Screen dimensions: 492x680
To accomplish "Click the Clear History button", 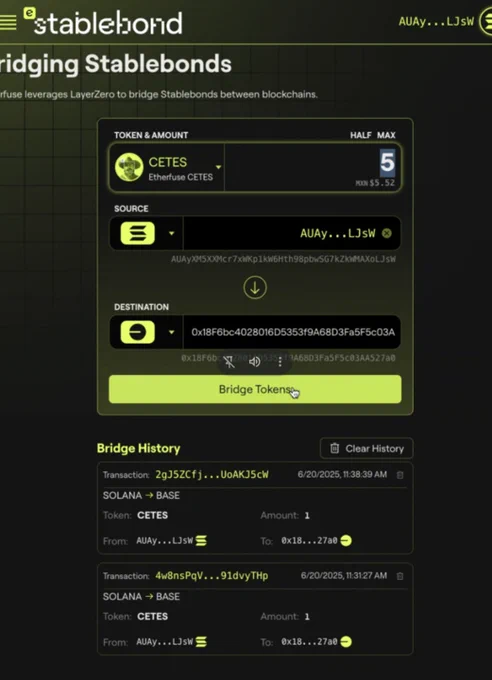I will click(367, 448).
